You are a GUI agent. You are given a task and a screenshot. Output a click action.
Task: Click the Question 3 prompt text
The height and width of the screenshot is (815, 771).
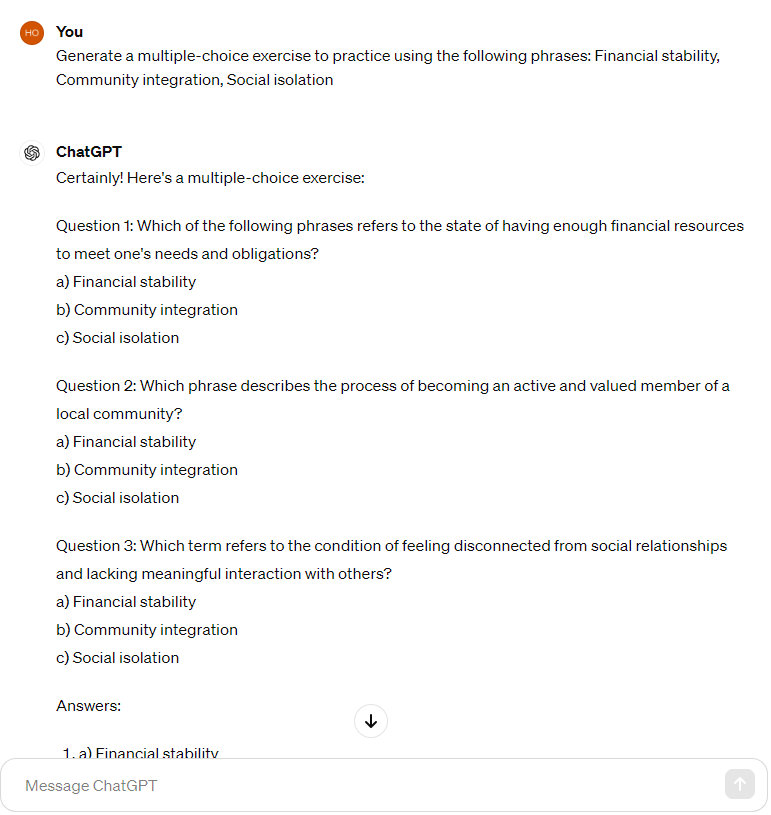pyautogui.click(x=391, y=559)
